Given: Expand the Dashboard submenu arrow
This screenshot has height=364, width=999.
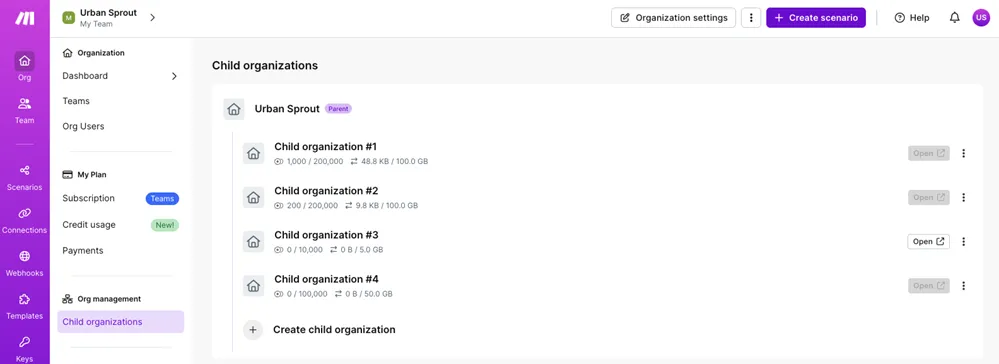Looking at the screenshot, I should (174, 76).
